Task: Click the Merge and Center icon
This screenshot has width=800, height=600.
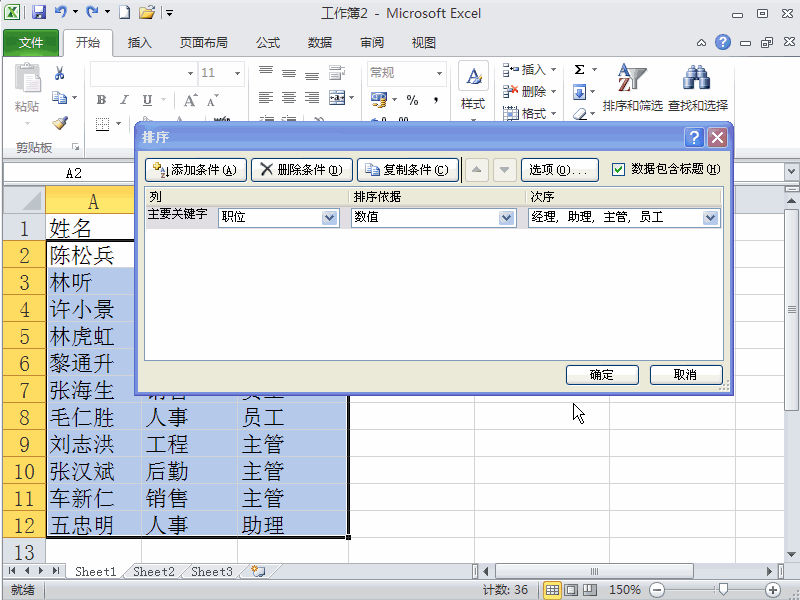Action: click(x=337, y=97)
